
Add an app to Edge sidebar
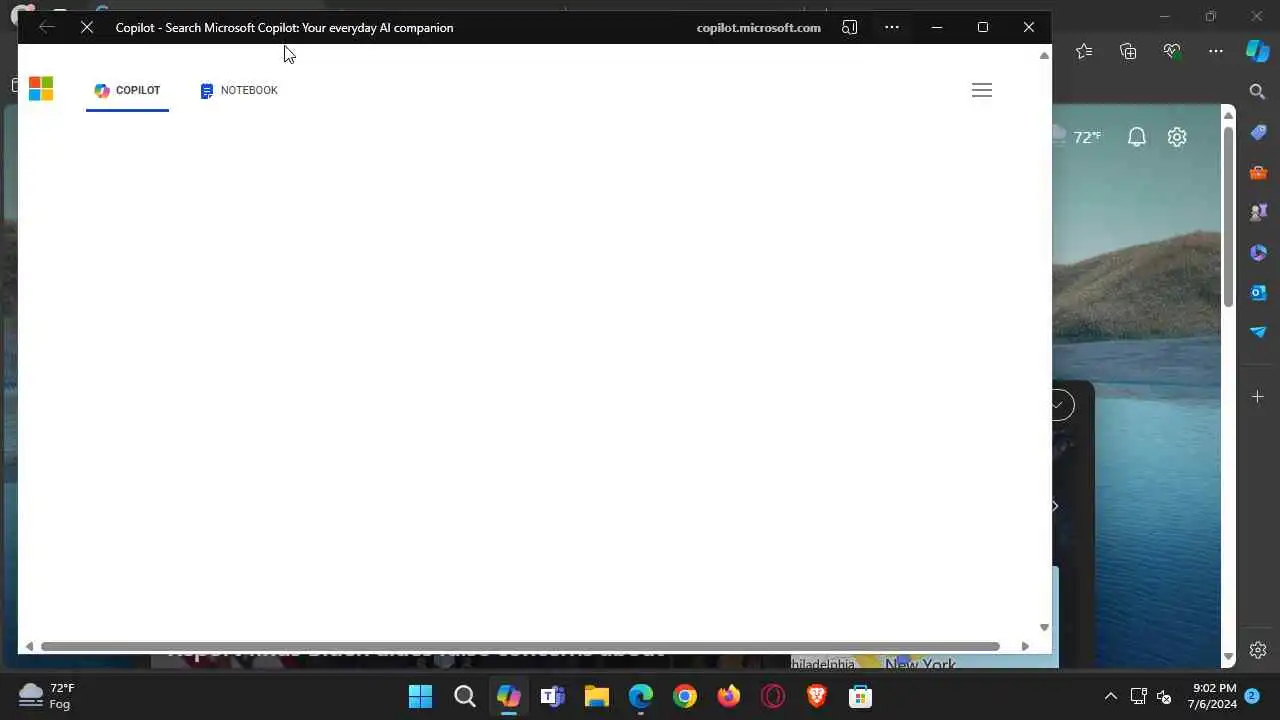click(1258, 397)
